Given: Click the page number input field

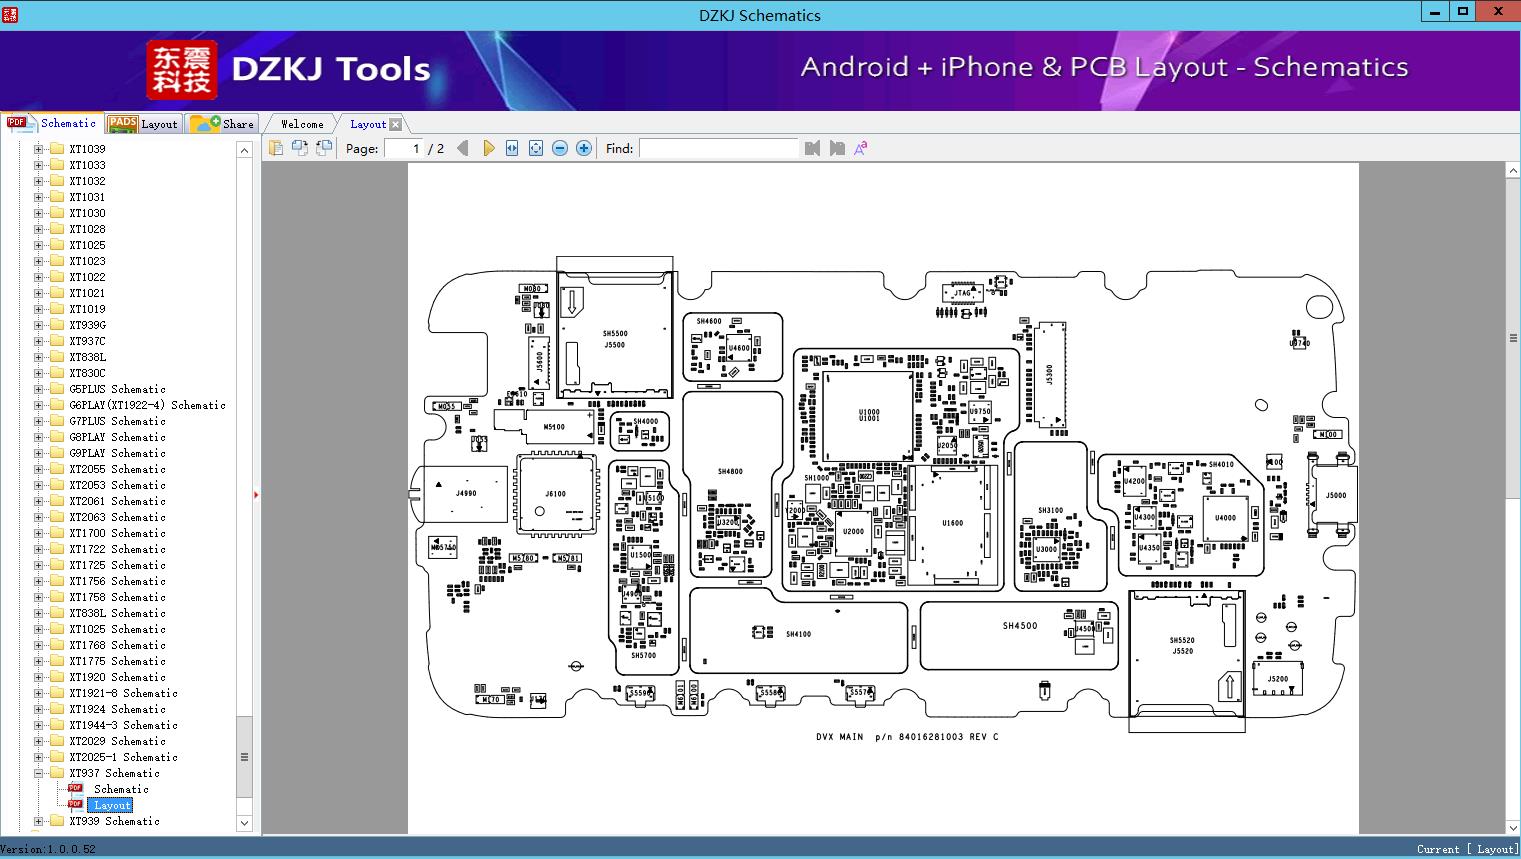Looking at the screenshot, I should 404,148.
